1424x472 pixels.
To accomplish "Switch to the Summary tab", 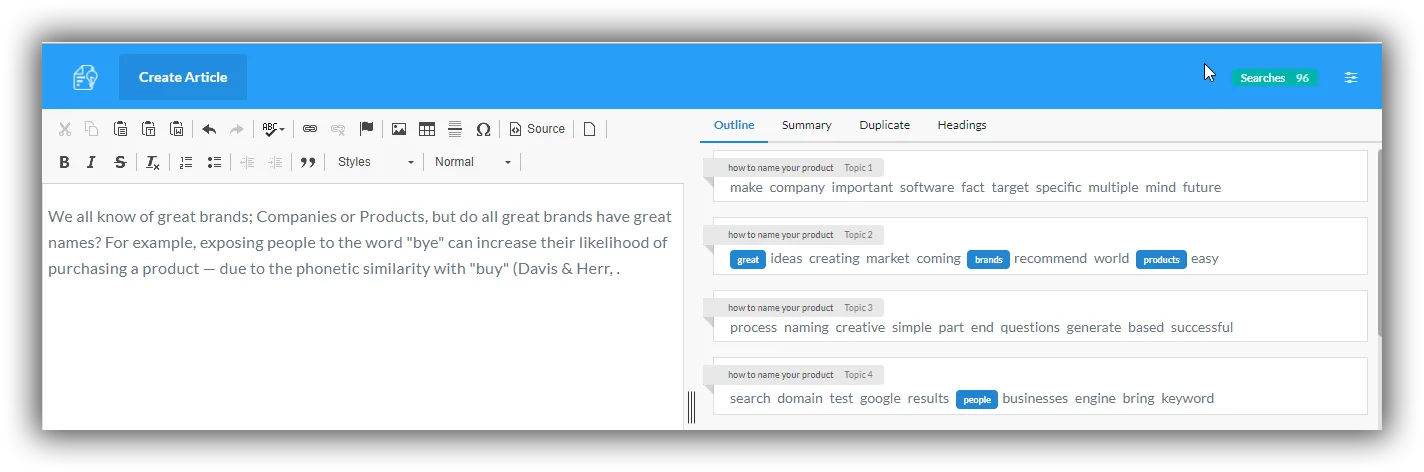I will [807, 125].
